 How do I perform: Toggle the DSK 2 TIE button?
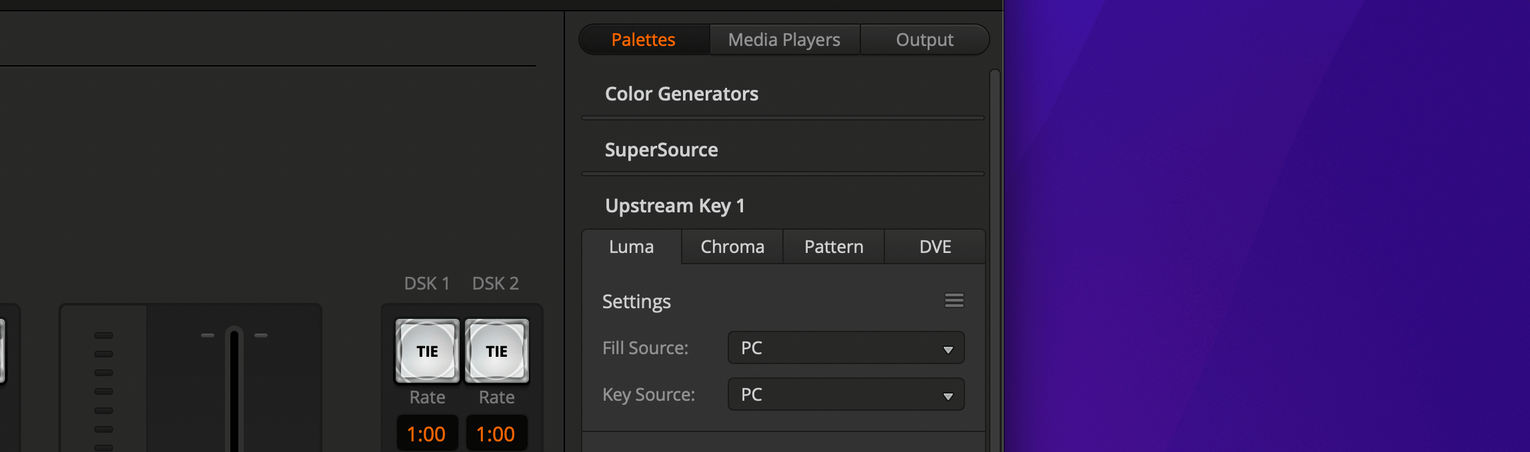click(x=496, y=351)
